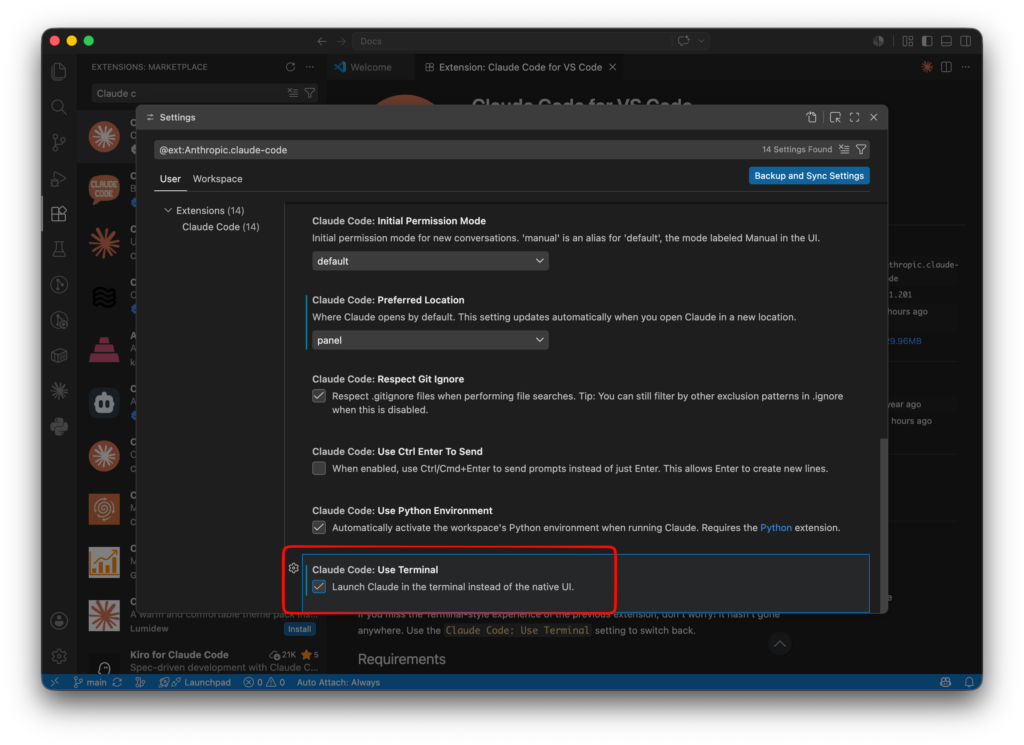Follow the Python extension link
The width and height of the screenshot is (1024, 745).
tap(775, 528)
